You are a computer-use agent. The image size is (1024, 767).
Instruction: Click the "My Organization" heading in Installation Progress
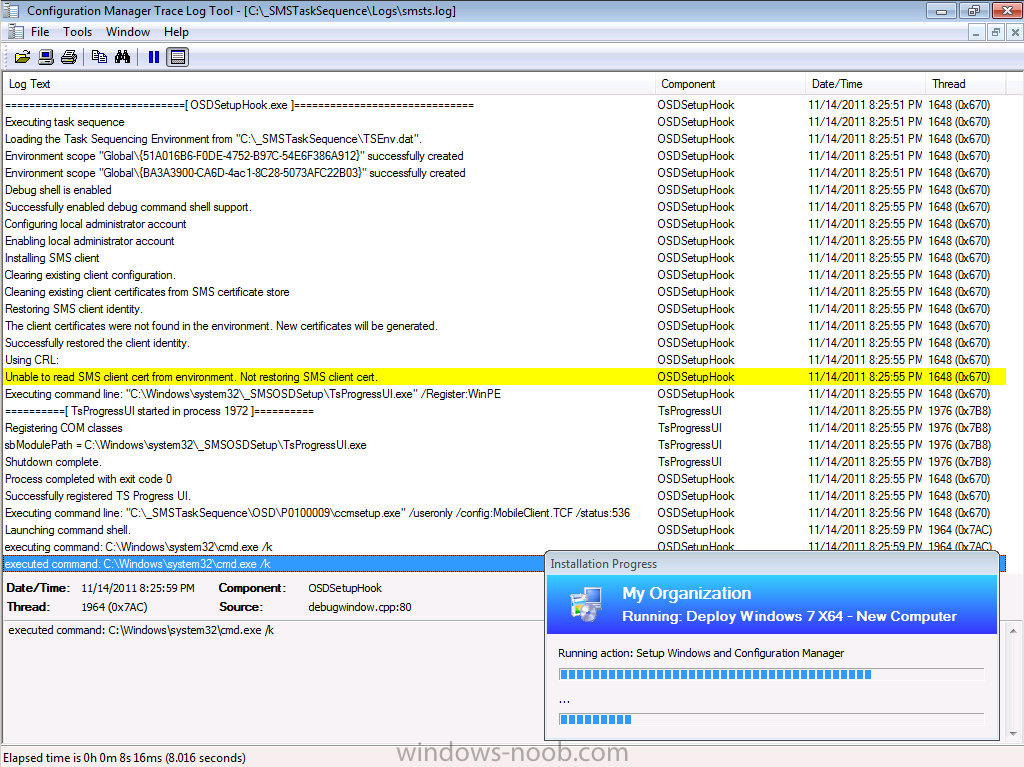click(x=686, y=593)
